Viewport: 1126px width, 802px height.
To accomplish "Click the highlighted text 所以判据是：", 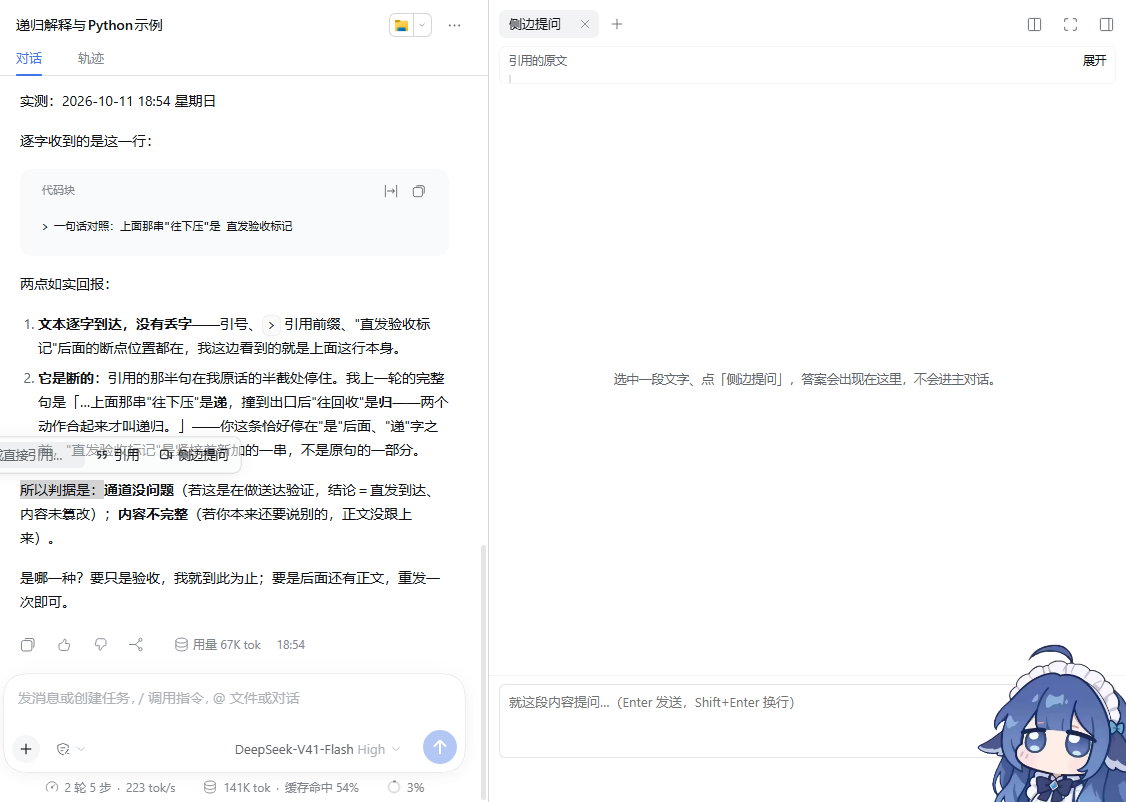I will [x=61, y=490].
